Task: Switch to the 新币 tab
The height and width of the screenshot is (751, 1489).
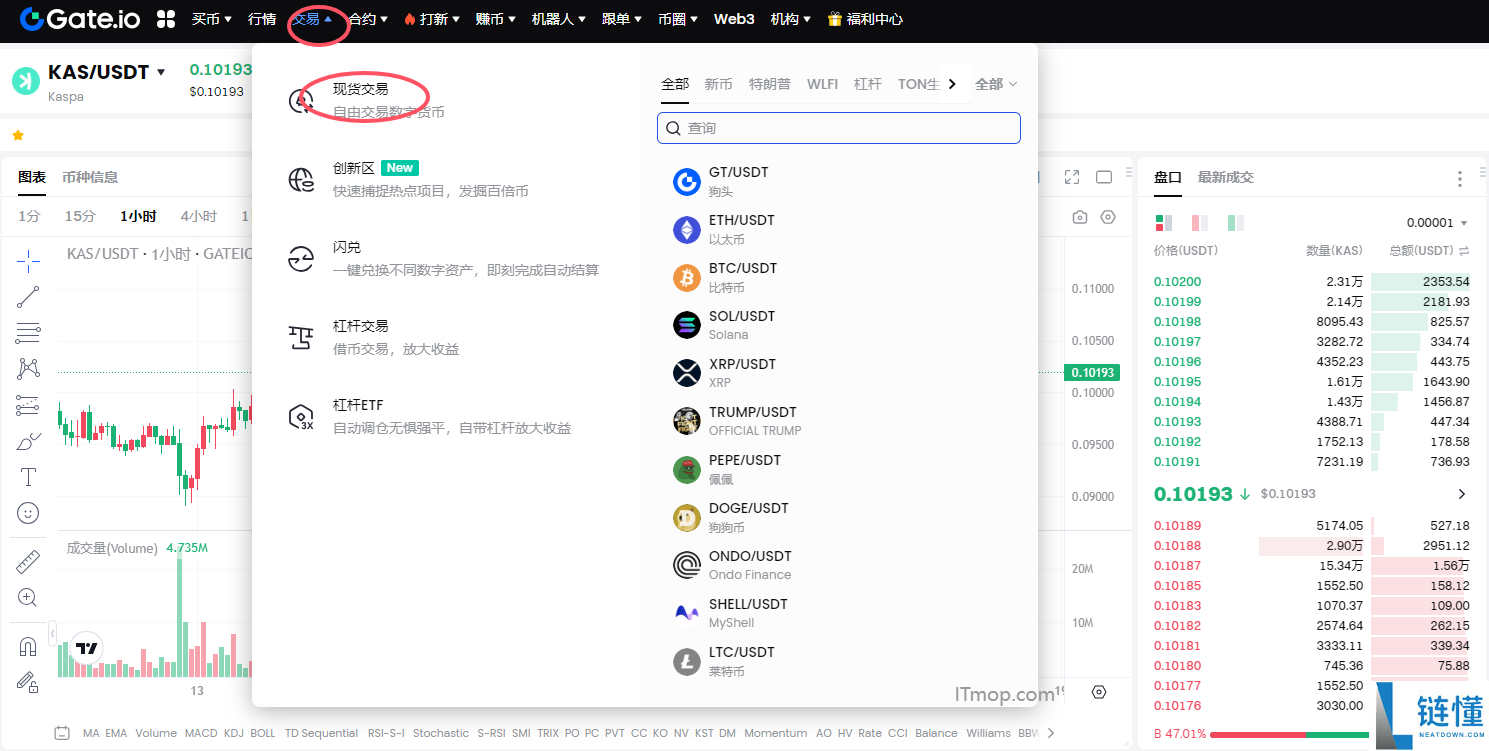Action: pos(718,84)
